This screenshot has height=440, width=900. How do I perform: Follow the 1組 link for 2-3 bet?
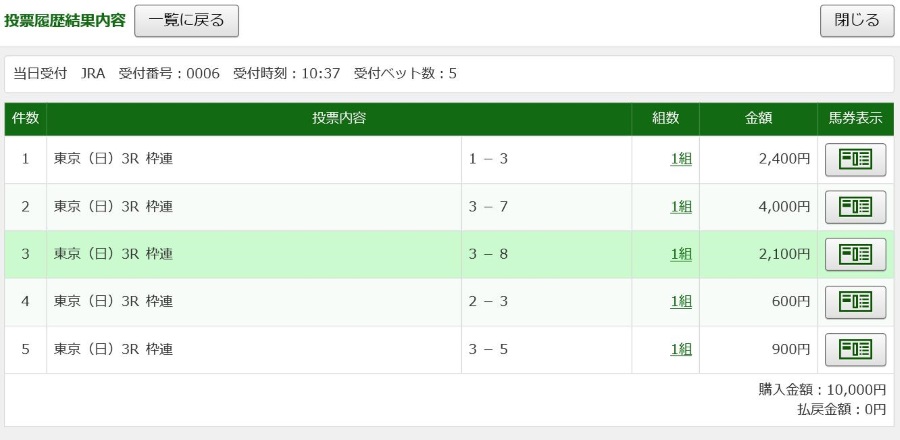point(681,302)
